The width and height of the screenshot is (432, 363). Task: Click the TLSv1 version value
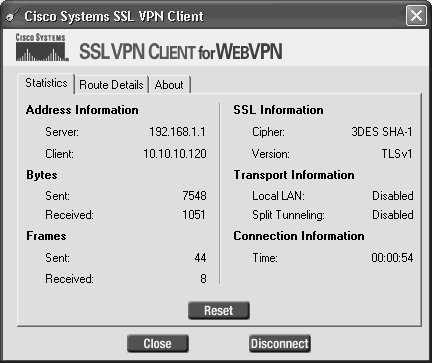tap(397, 154)
